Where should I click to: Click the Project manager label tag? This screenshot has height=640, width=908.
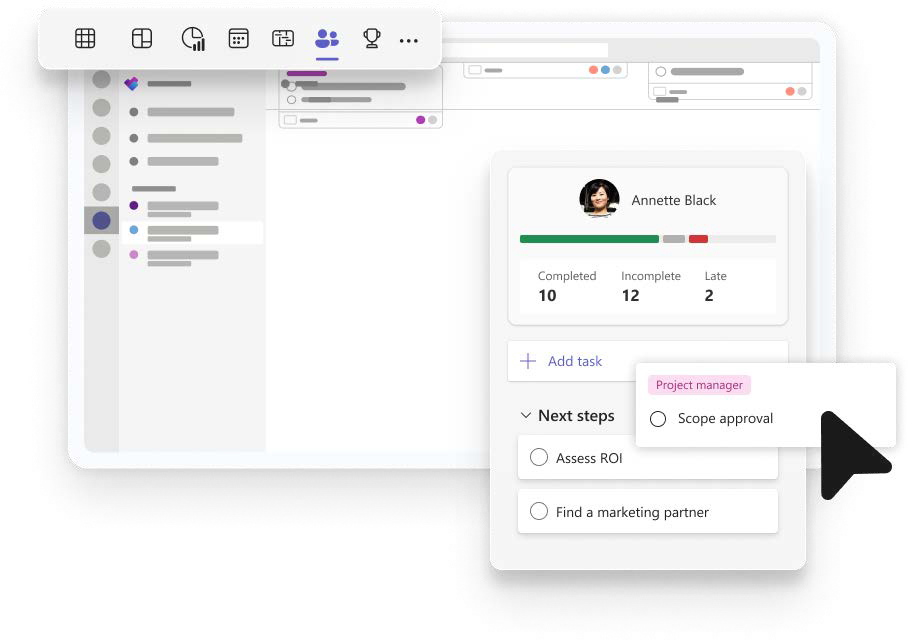point(699,385)
